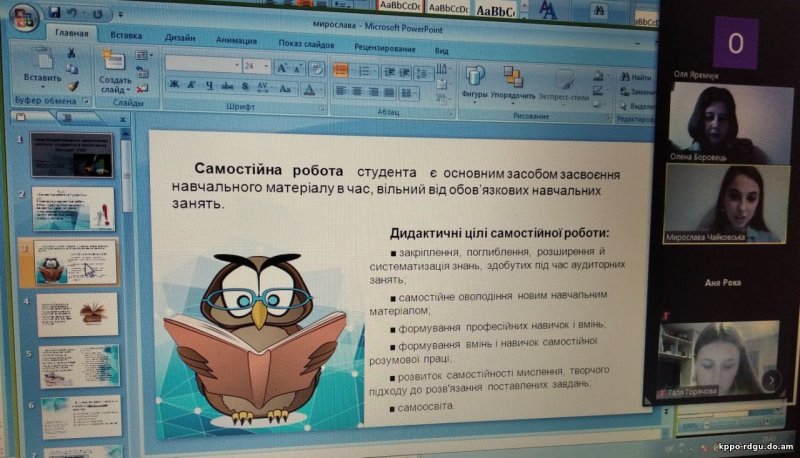Viewport: 800px width, 458px height.
Task: Toggle align text right
Action: click(373, 92)
